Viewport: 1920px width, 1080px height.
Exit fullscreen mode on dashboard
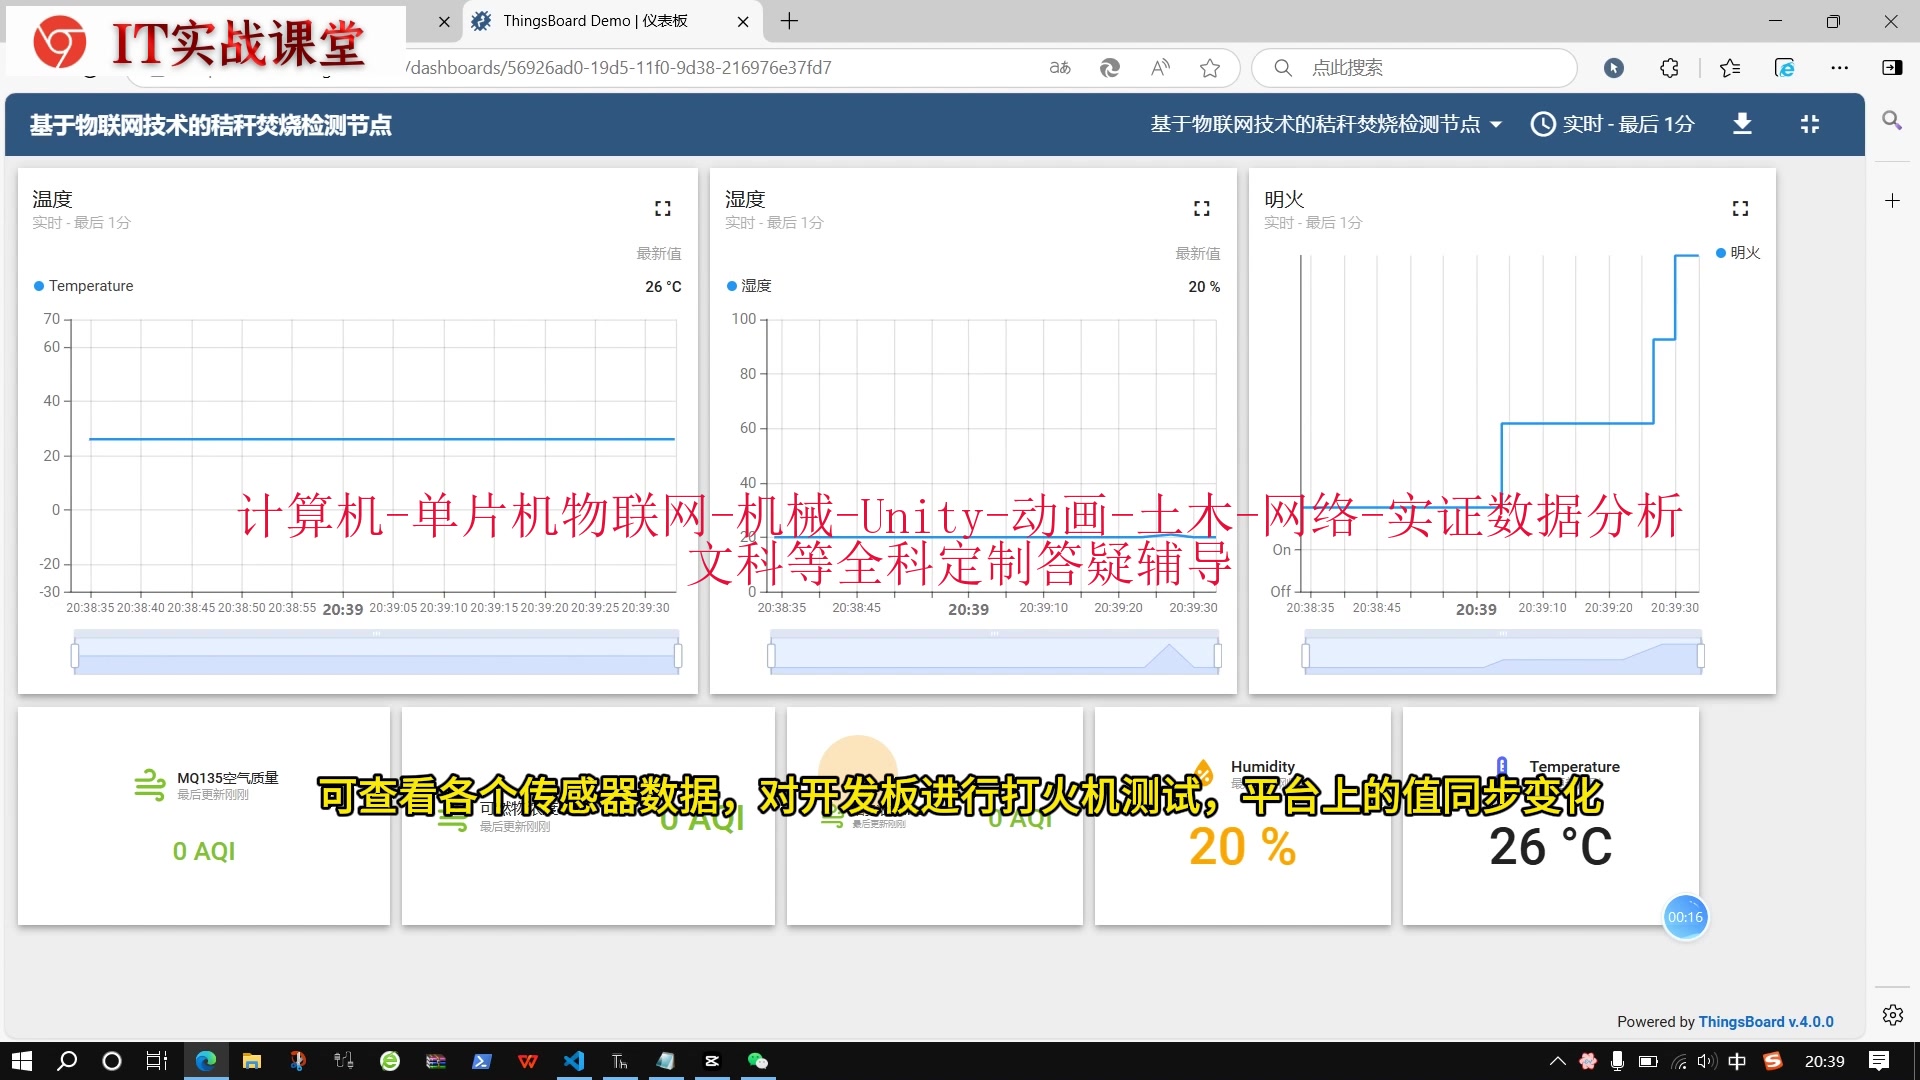(1809, 124)
